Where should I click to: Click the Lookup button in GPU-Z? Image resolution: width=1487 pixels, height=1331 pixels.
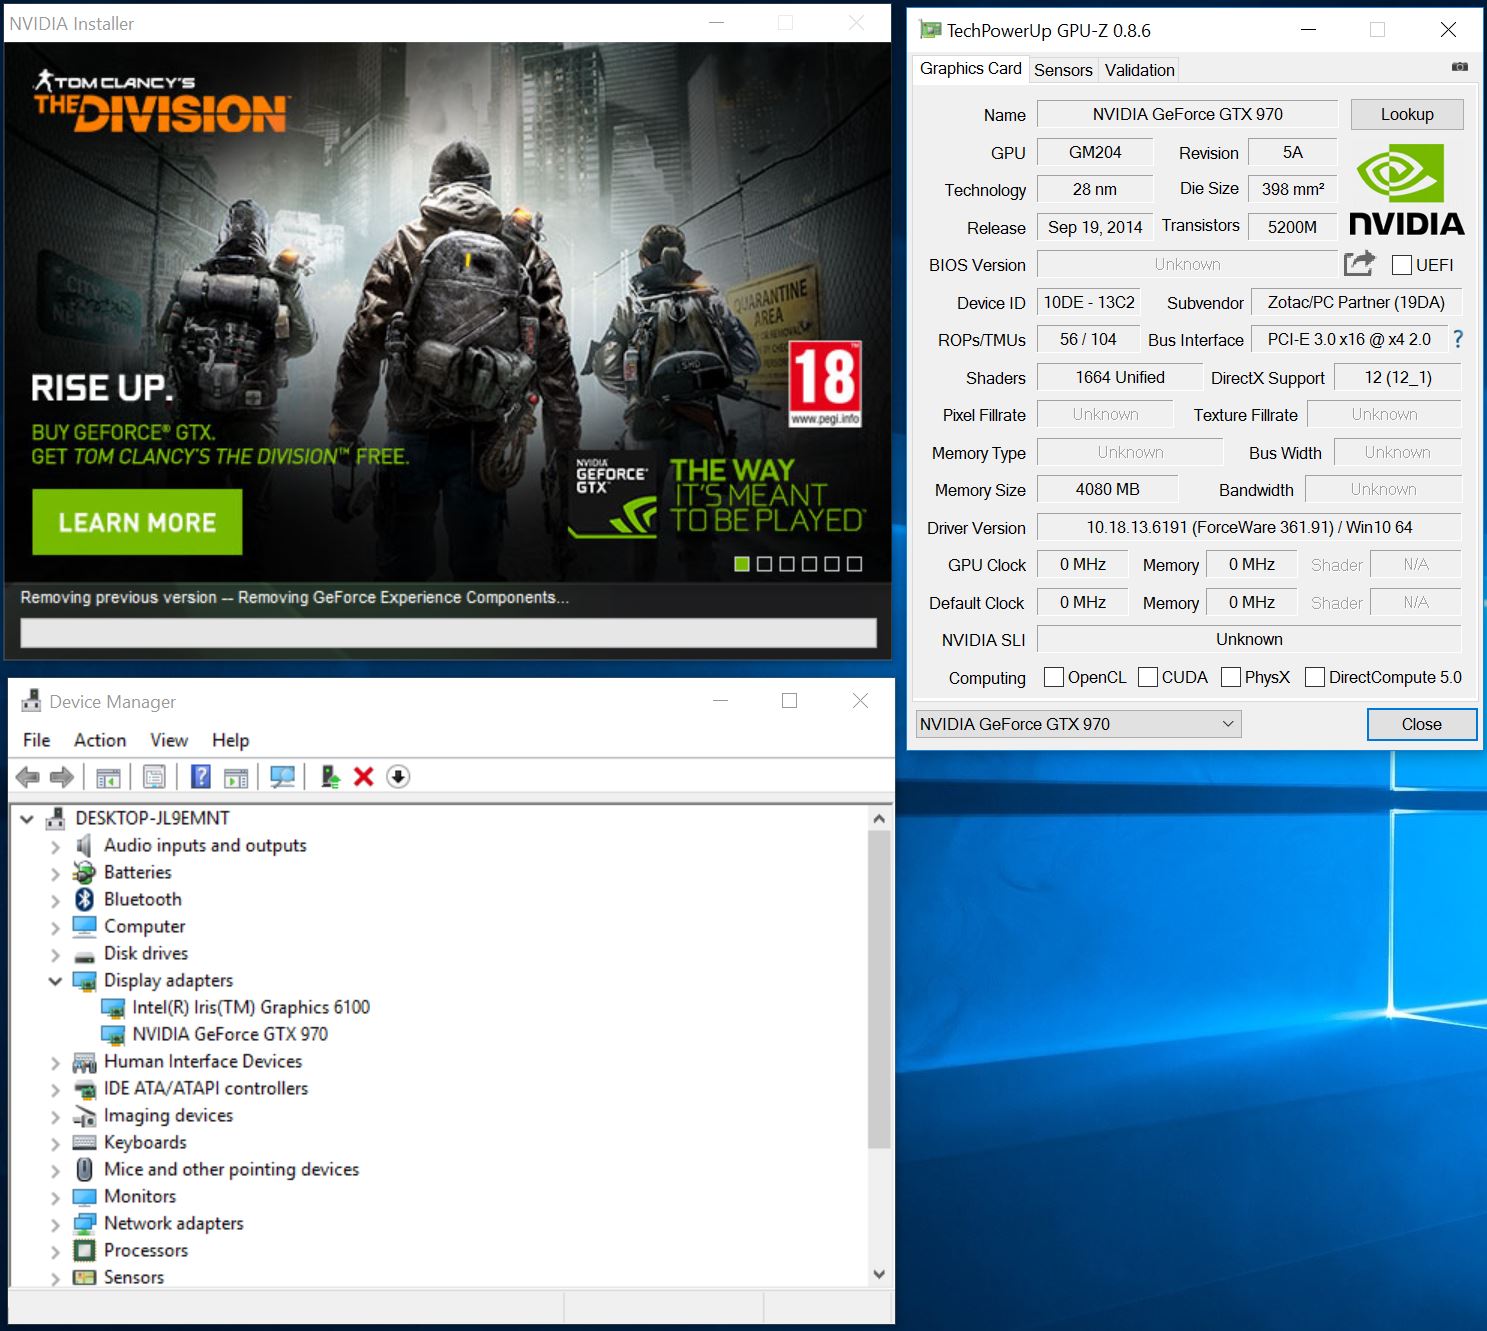[1407, 114]
